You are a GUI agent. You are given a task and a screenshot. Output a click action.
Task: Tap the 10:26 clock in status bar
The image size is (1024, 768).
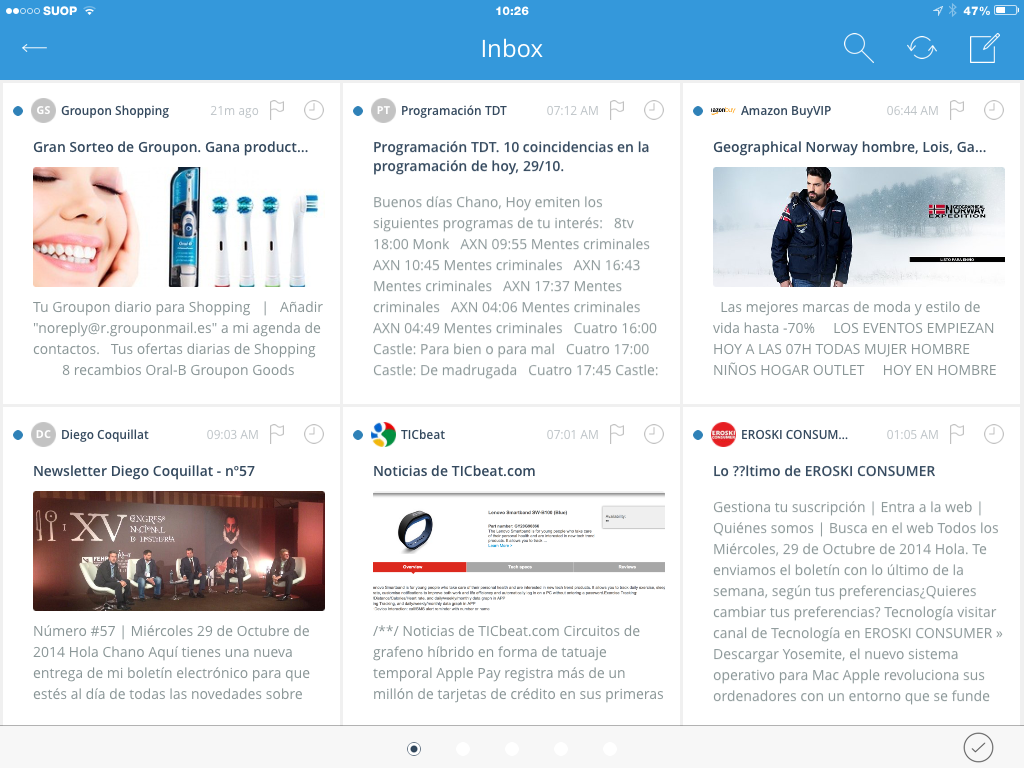512,10
